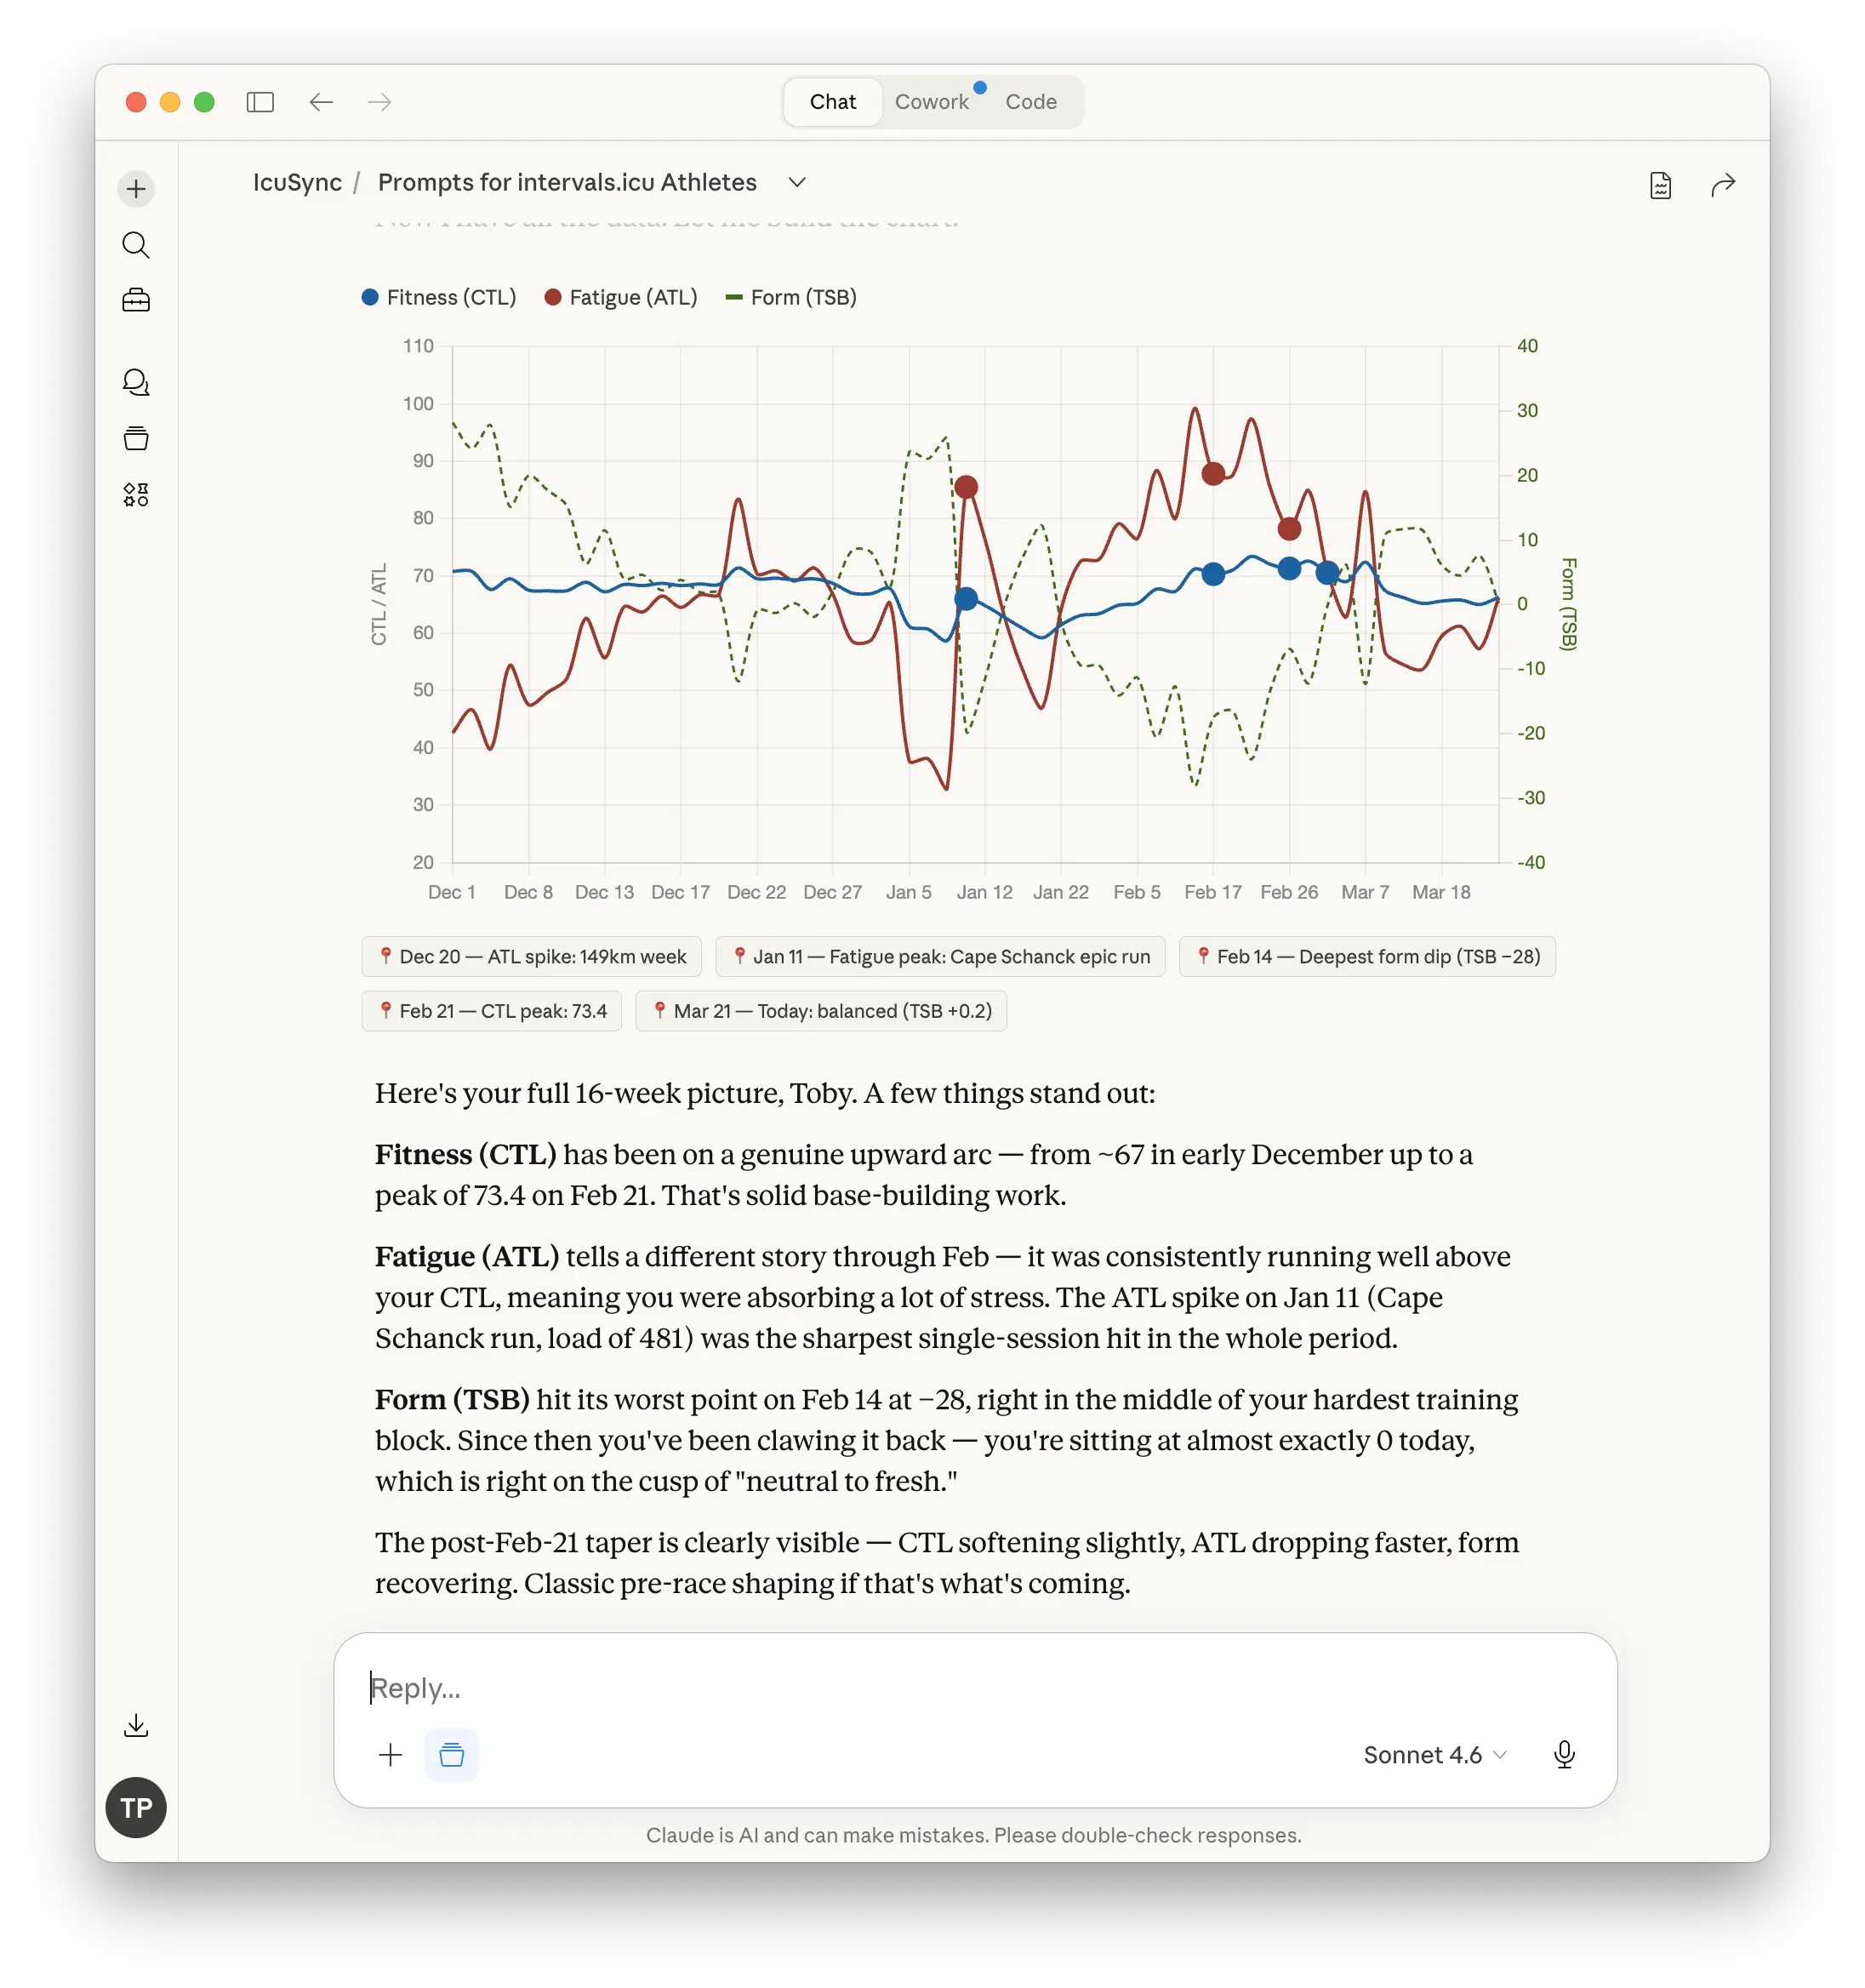Open the toolbox icon in sidebar
This screenshot has height=1988, width=1865.
coord(136,300)
